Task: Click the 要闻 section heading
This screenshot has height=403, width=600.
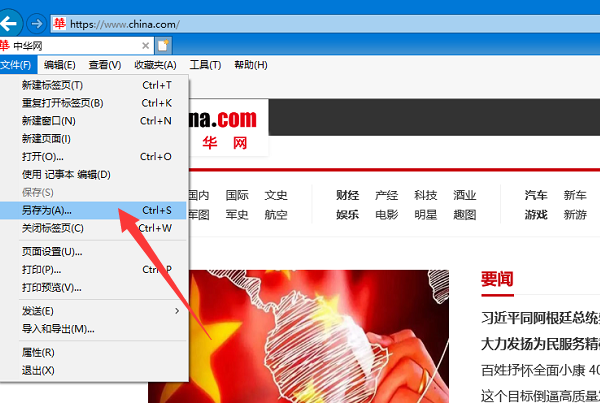Action: pyautogui.click(x=497, y=279)
